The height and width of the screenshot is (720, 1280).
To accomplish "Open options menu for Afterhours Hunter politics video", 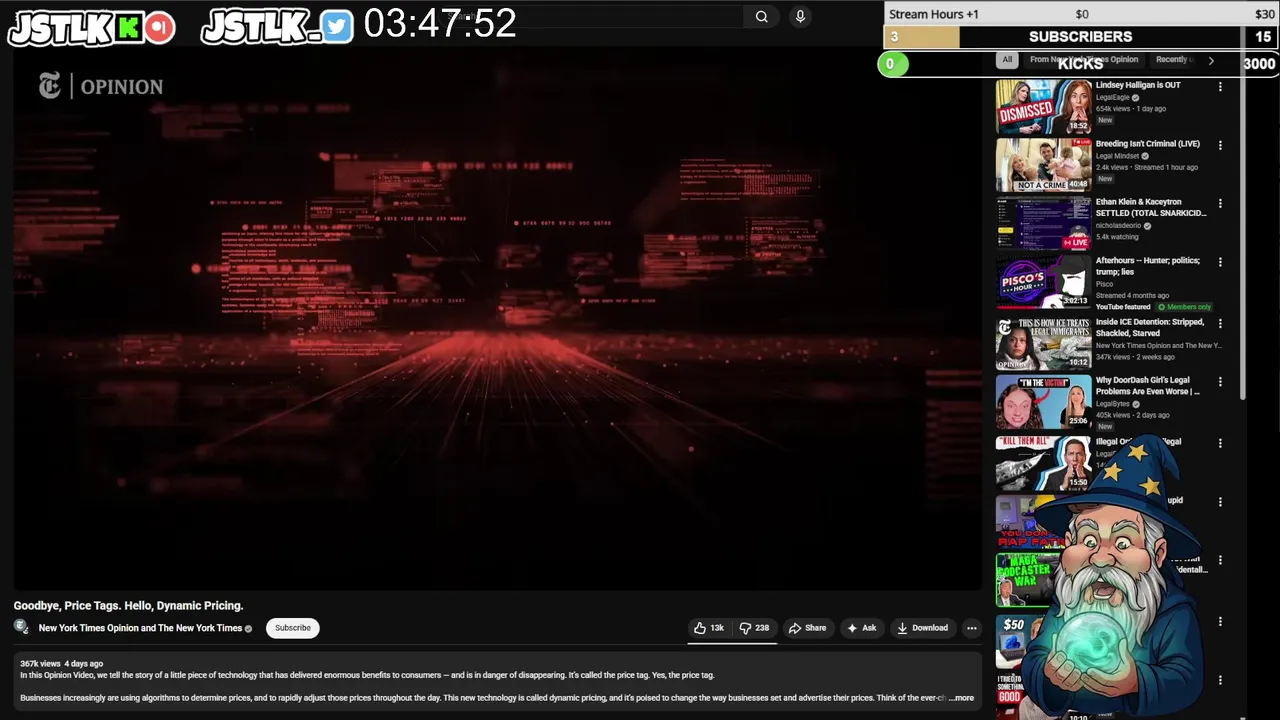I will [1220, 262].
